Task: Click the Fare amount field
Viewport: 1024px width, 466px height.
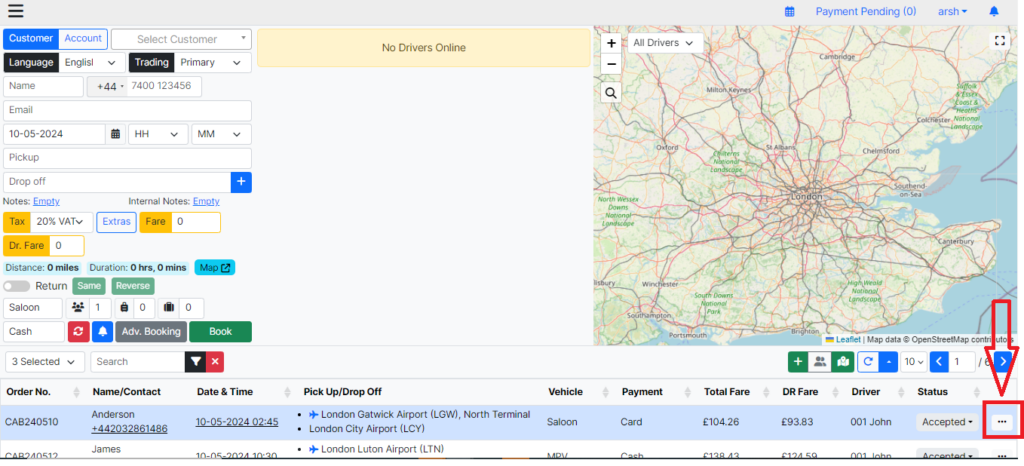Action: point(196,222)
